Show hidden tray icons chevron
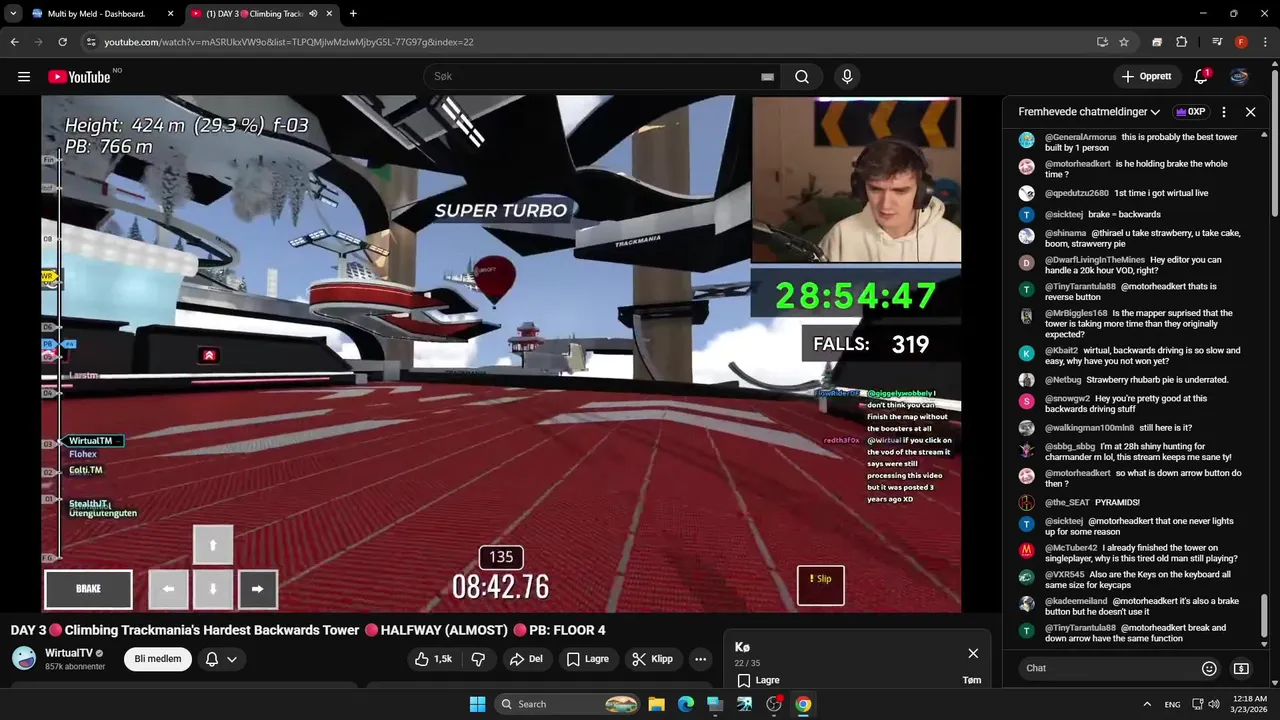The width and height of the screenshot is (1280, 720). 1147,704
